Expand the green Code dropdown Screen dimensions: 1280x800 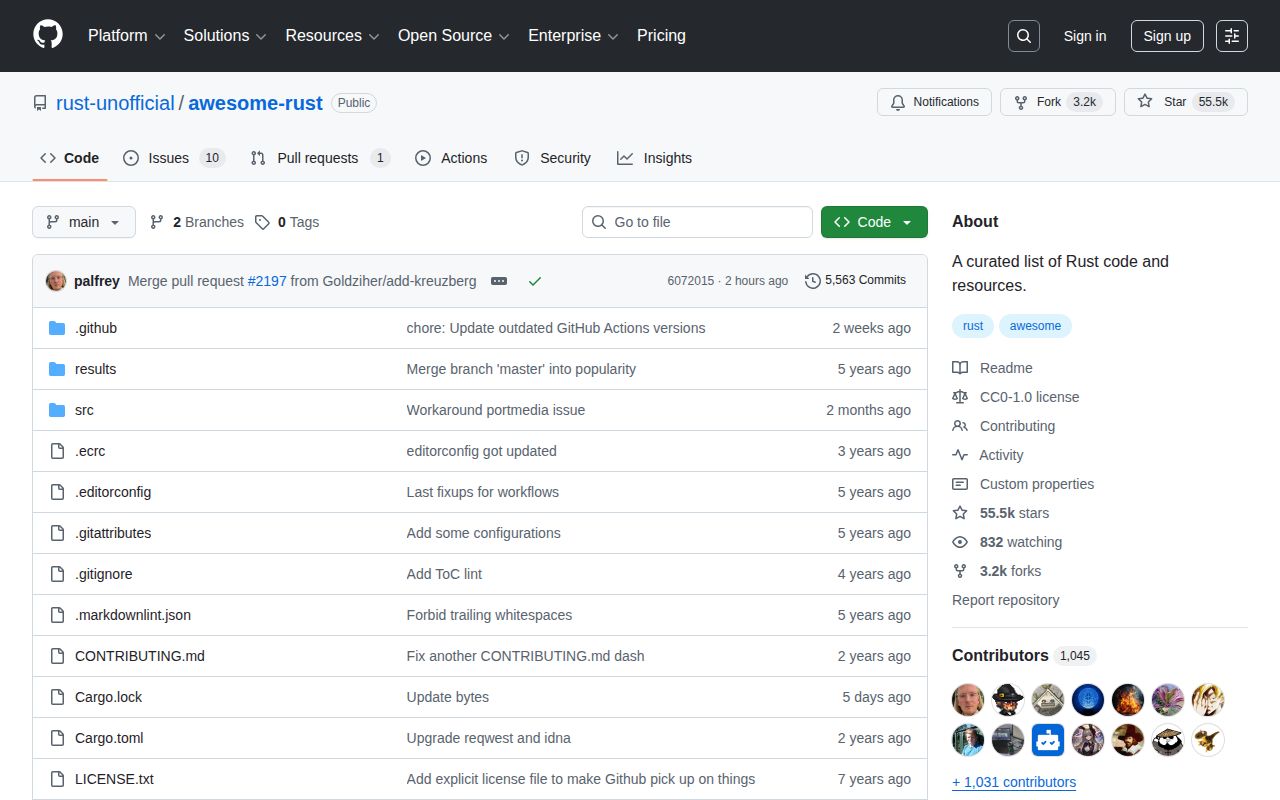[874, 222]
